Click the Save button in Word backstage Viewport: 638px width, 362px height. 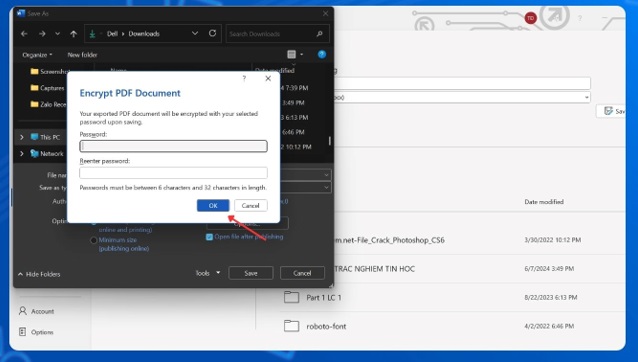point(612,111)
